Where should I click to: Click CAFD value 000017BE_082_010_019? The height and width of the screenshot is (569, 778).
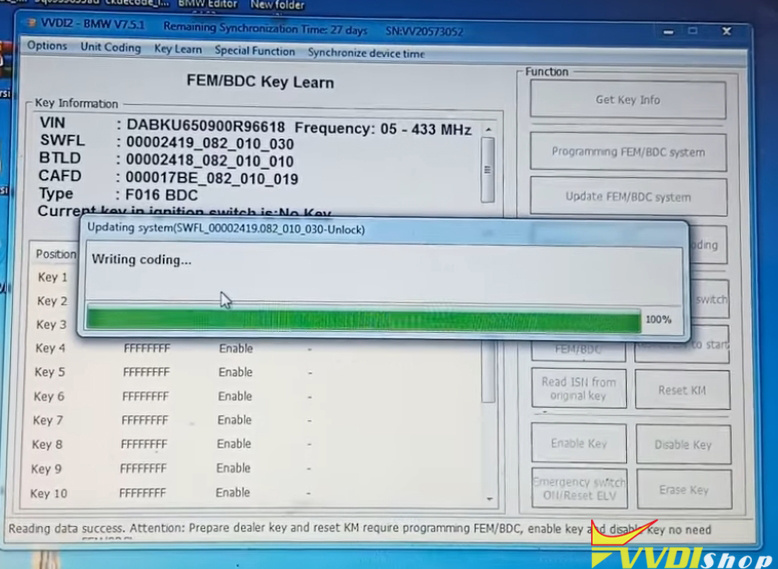[x=211, y=179]
